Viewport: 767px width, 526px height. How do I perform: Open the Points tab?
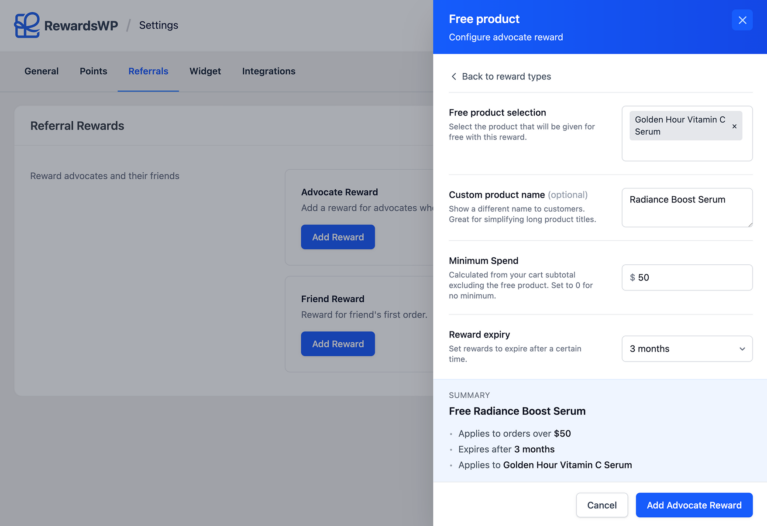(x=93, y=71)
